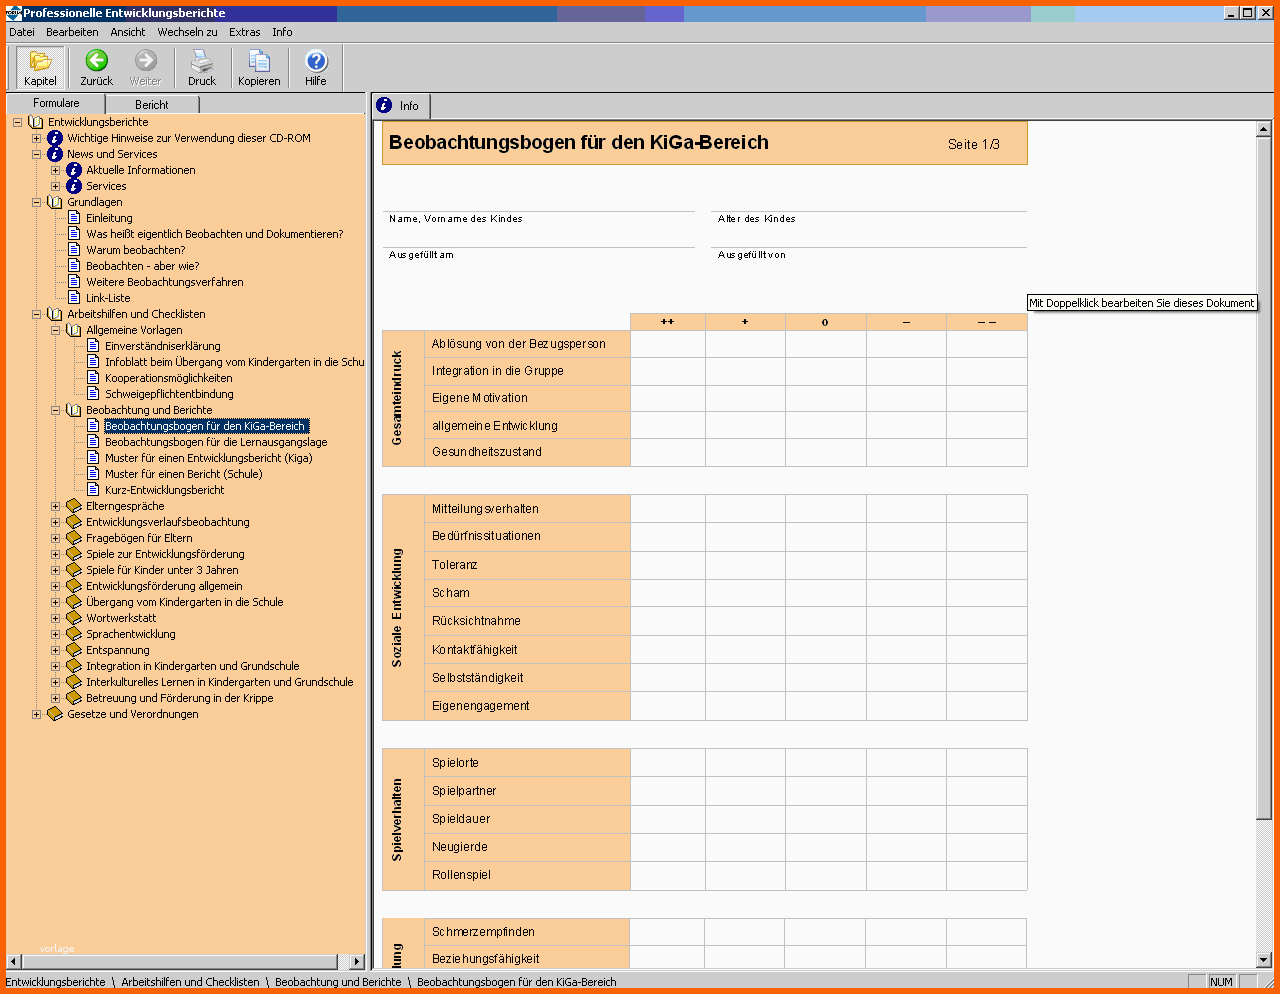The height and width of the screenshot is (994, 1280).
Task: Expand the 'Fragebögen für Eltern' node
Action: (56, 538)
